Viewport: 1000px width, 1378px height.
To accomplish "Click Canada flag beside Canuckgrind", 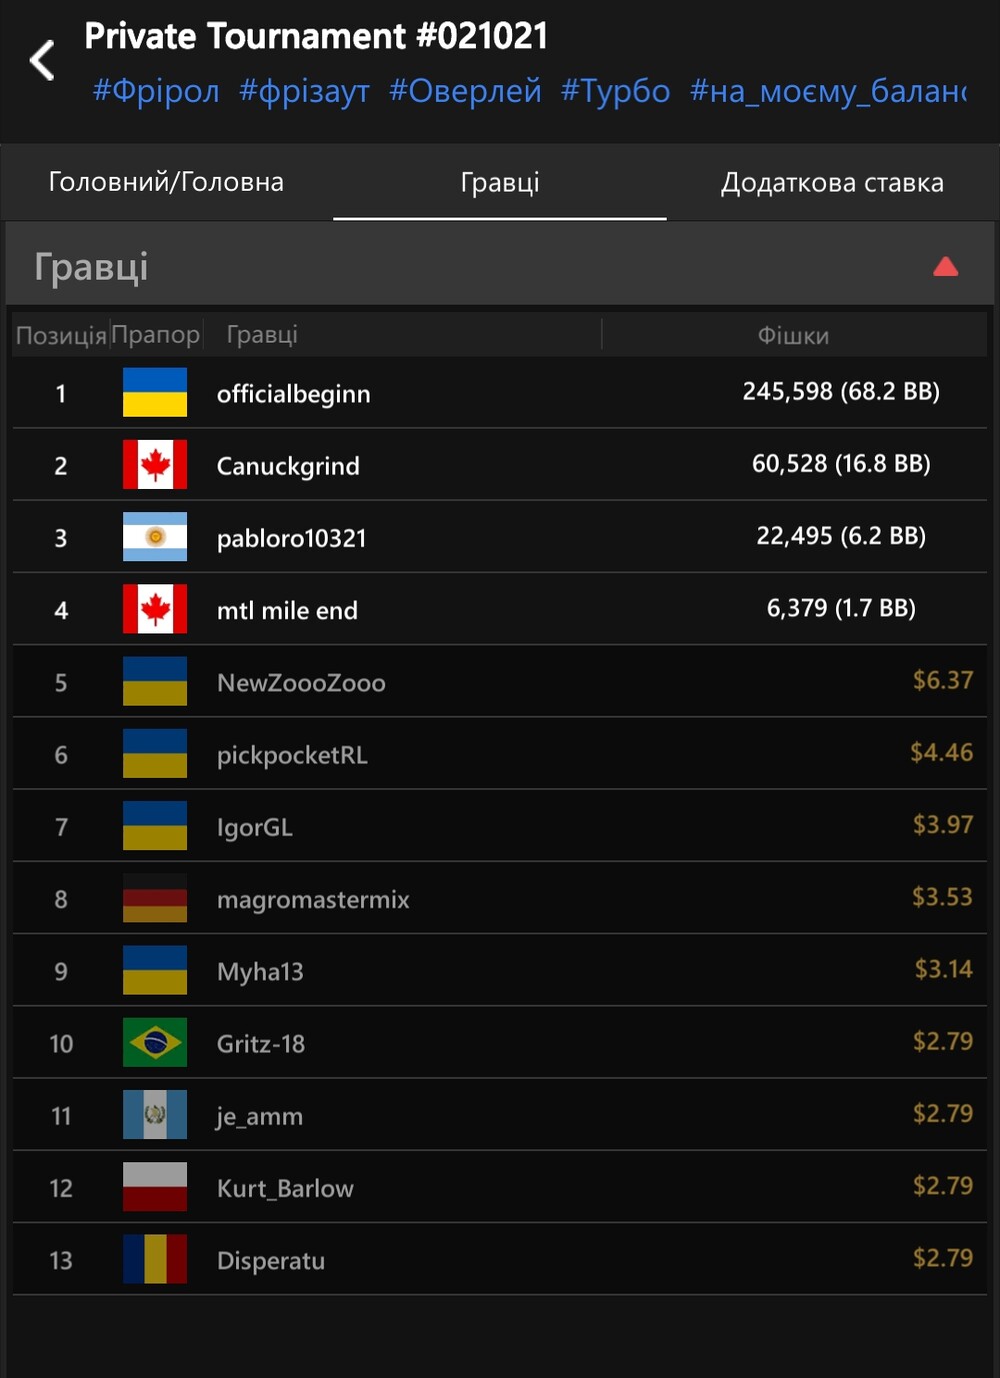I will pos(155,464).
